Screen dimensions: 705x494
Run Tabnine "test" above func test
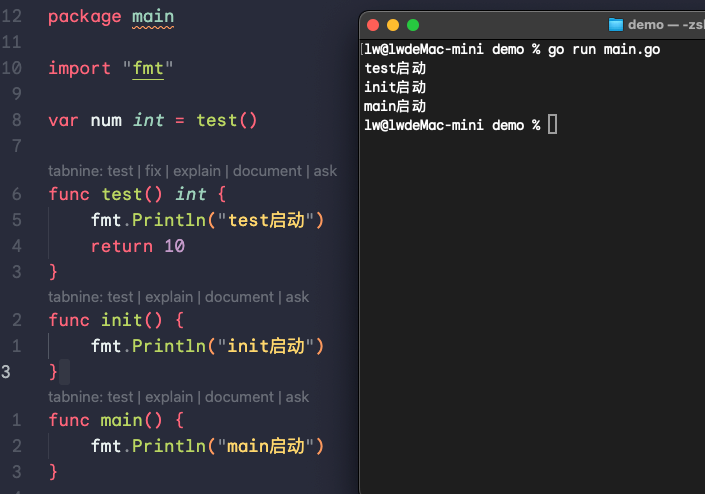120,171
